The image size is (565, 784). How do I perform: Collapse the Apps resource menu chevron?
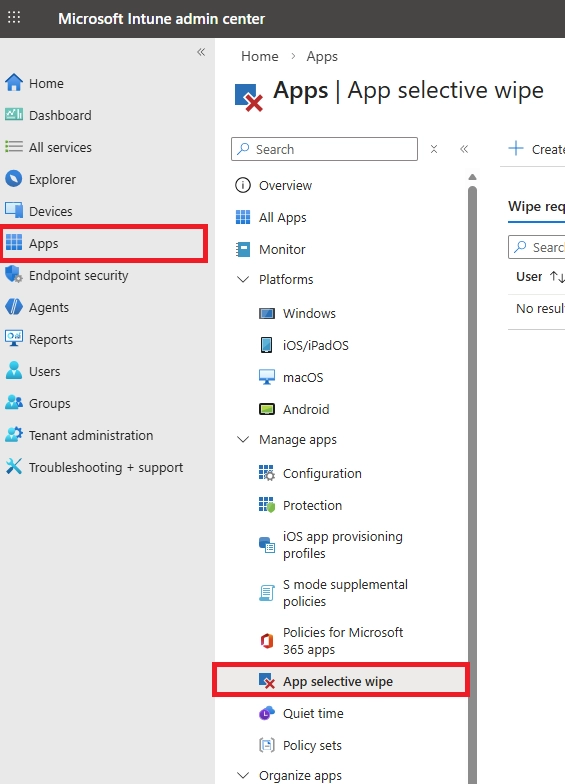tap(464, 149)
